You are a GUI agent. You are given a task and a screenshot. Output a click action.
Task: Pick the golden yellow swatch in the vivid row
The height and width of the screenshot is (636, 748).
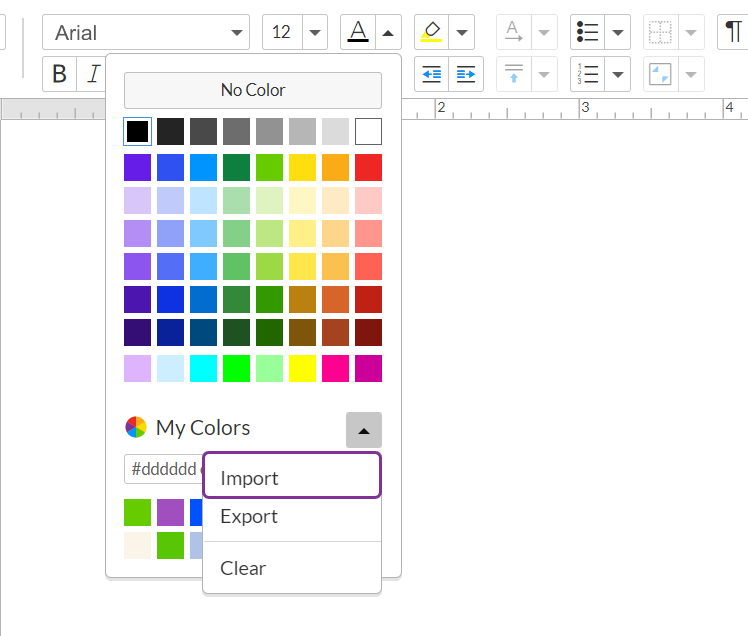tap(302, 167)
